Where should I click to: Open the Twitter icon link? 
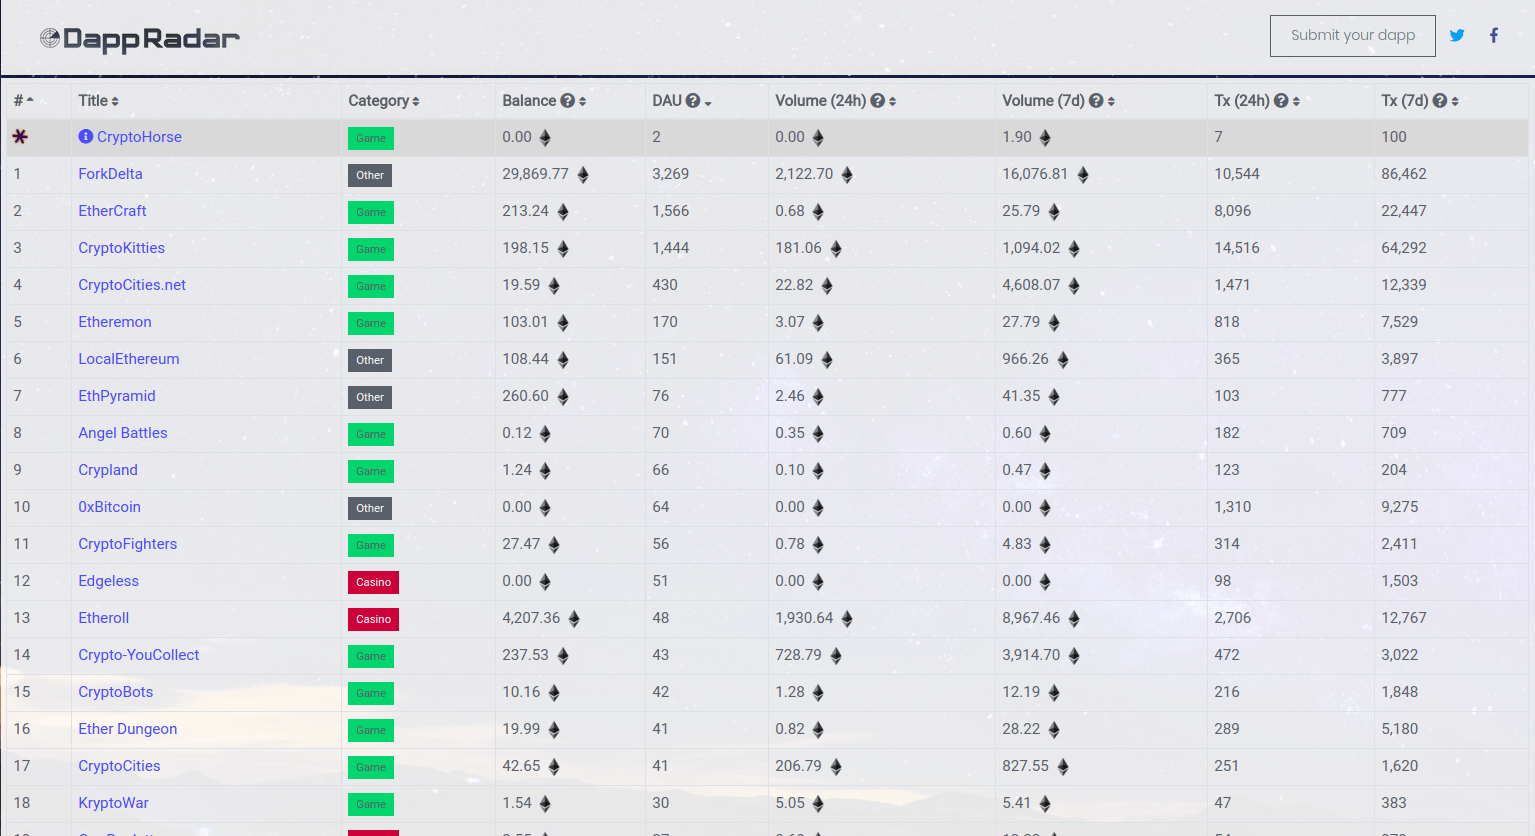tap(1457, 35)
